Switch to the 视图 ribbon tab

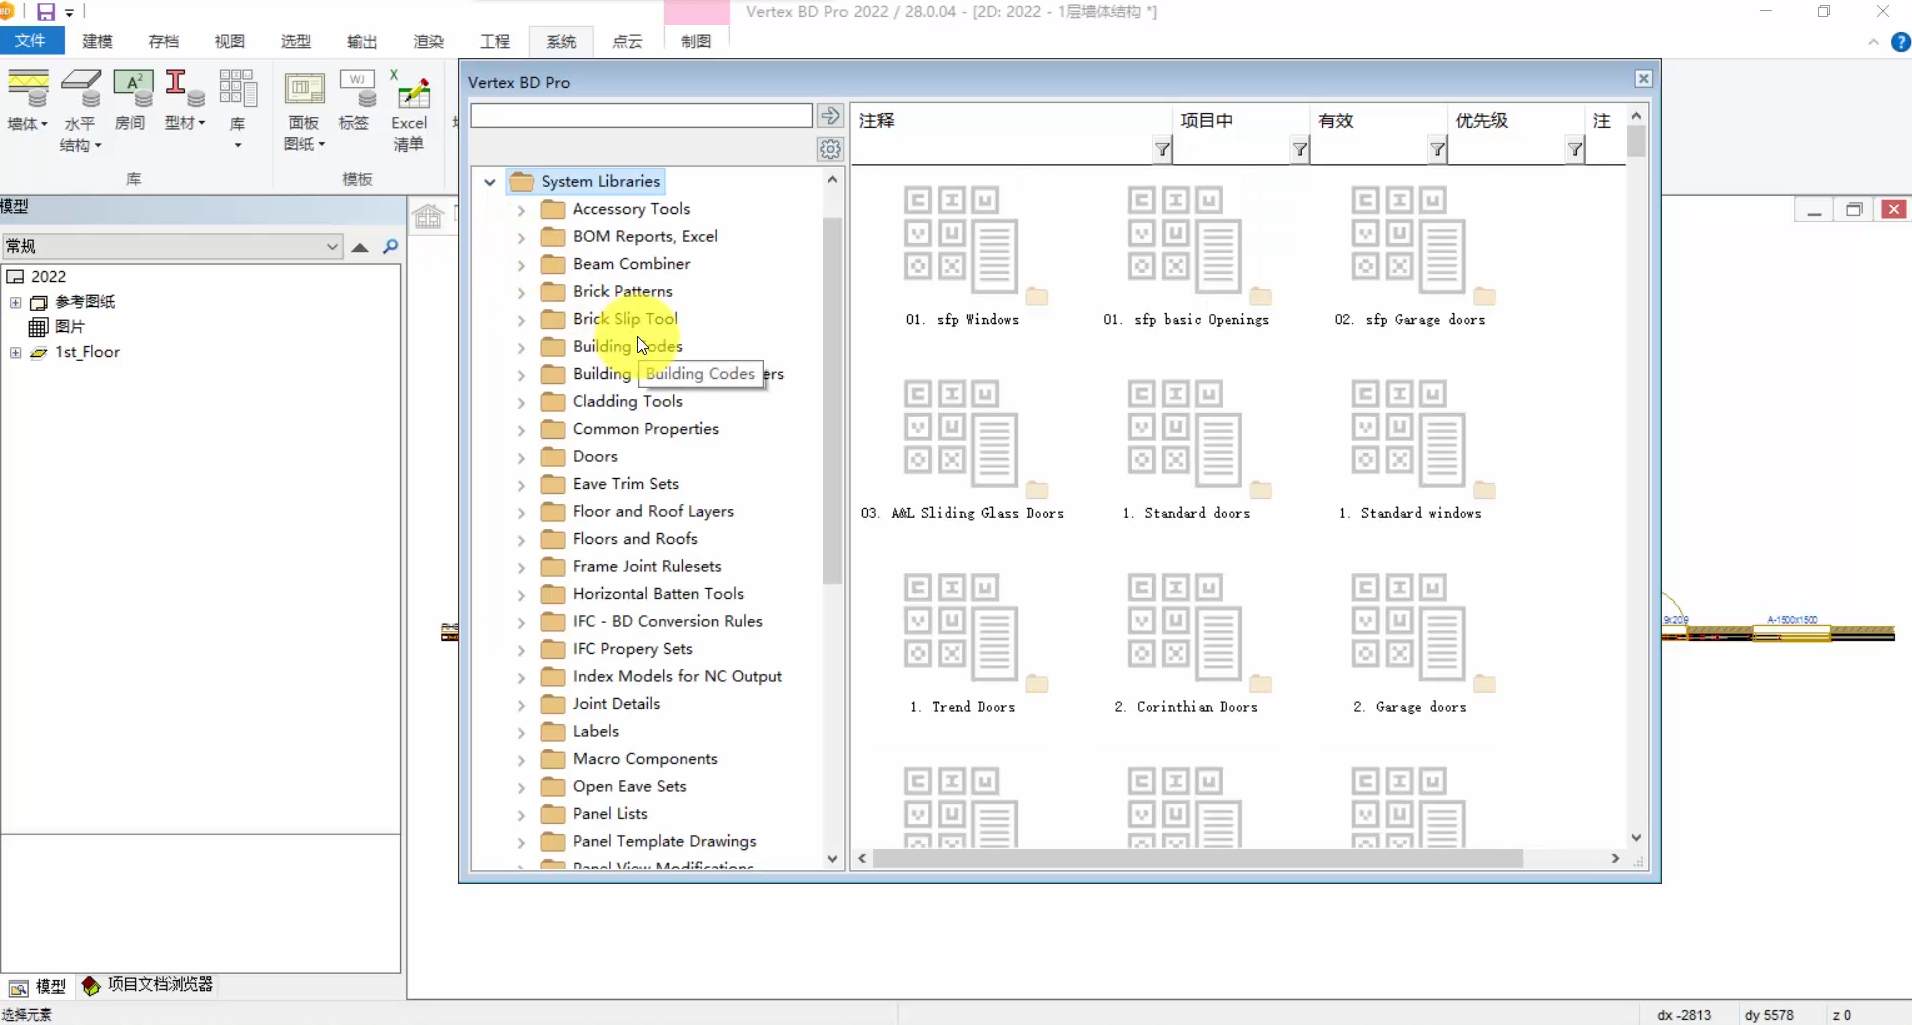(229, 41)
